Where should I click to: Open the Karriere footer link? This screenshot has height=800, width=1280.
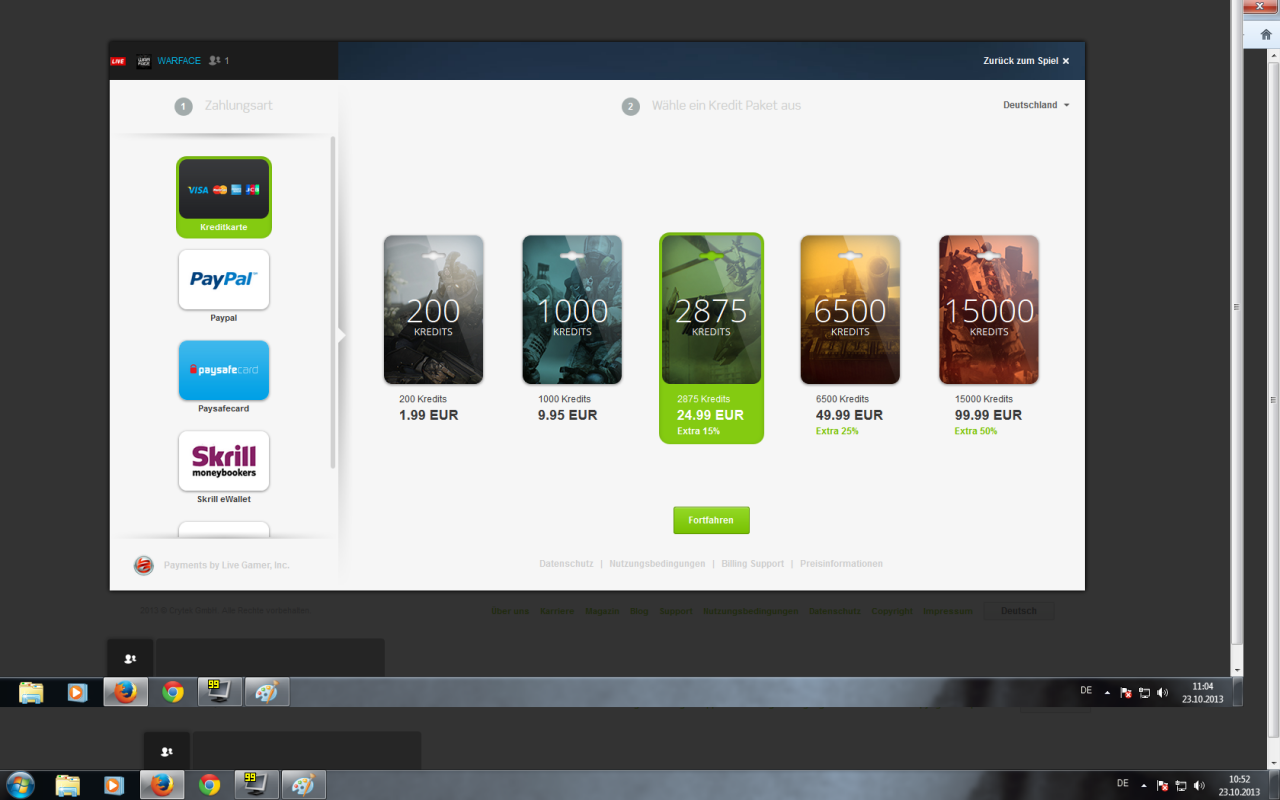point(557,611)
